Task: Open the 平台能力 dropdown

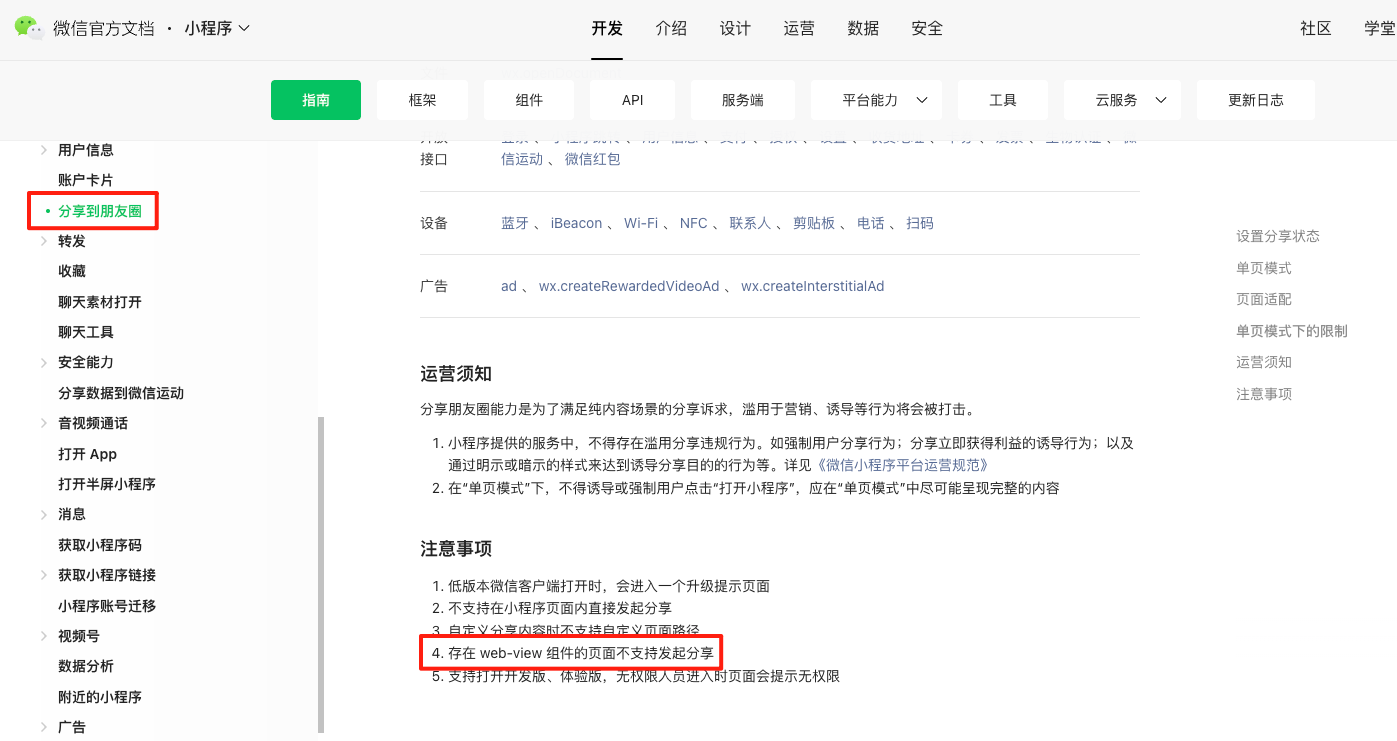Action: pyautogui.click(x=876, y=100)
